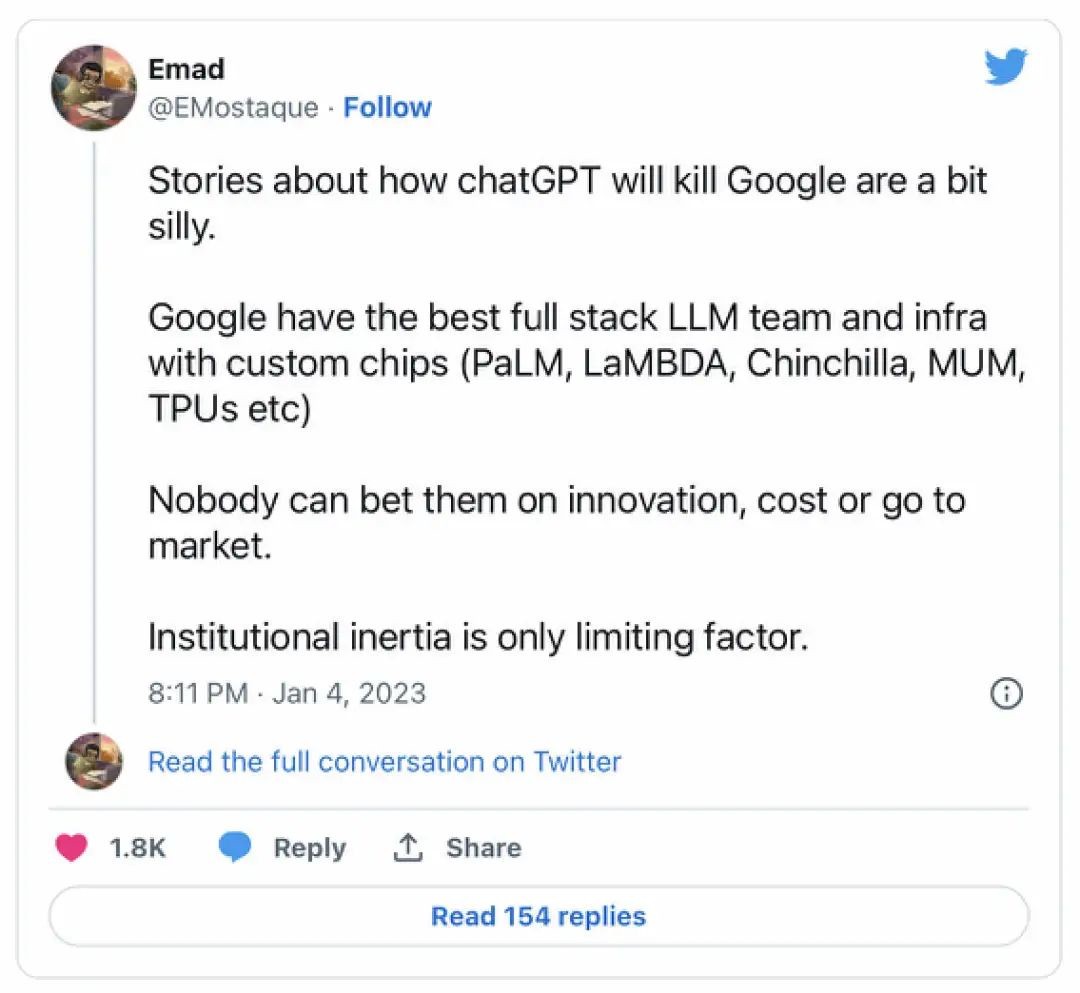Click the "Institutional inertia" sentence
The width and height of the screenshot is (1080, 993).
478,637
